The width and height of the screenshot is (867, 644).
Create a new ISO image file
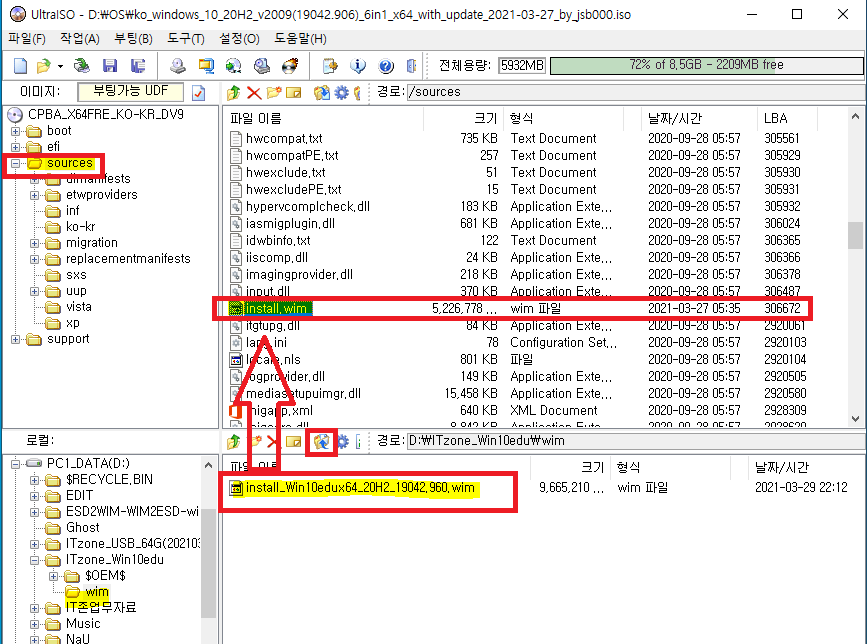pyautogui.click(x=20, y=66)
